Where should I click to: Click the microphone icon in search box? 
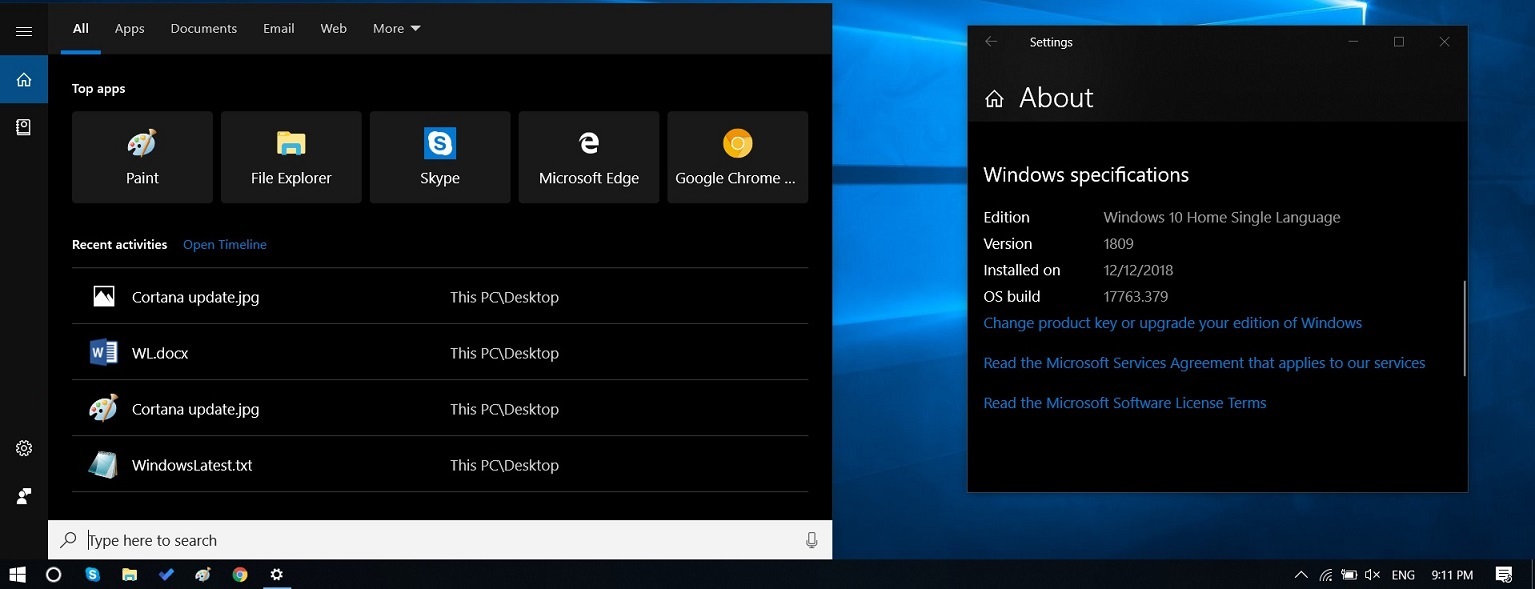click(x=812, y=540)
